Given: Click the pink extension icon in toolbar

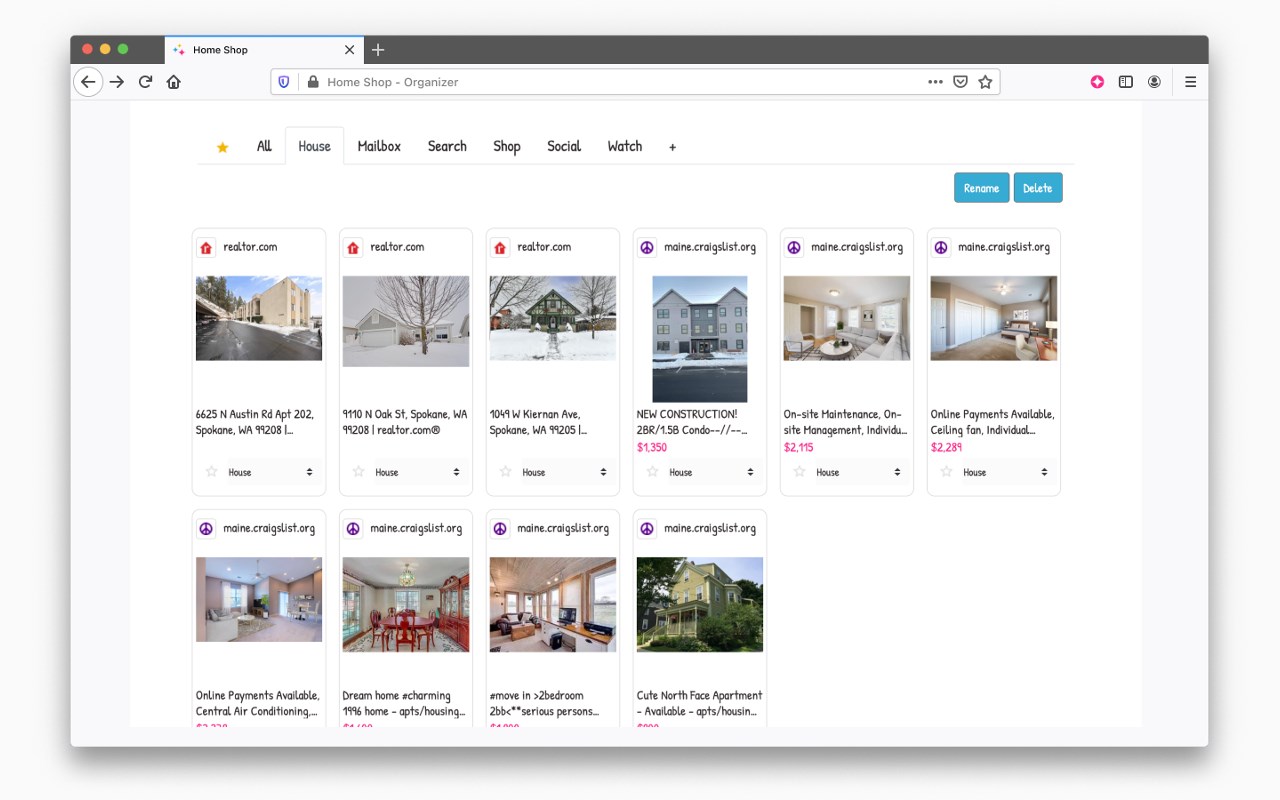Looking at the screenshot, I should coord(1097,82).
